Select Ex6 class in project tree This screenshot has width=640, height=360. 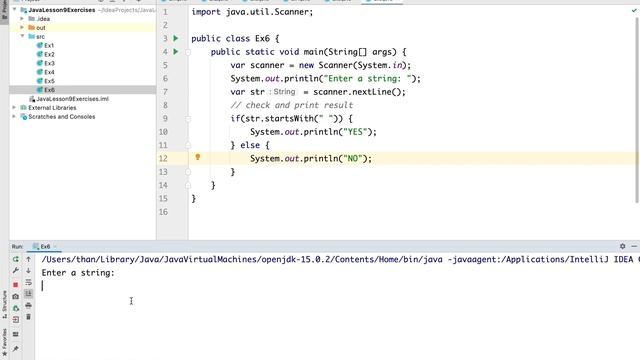[45, 90]
